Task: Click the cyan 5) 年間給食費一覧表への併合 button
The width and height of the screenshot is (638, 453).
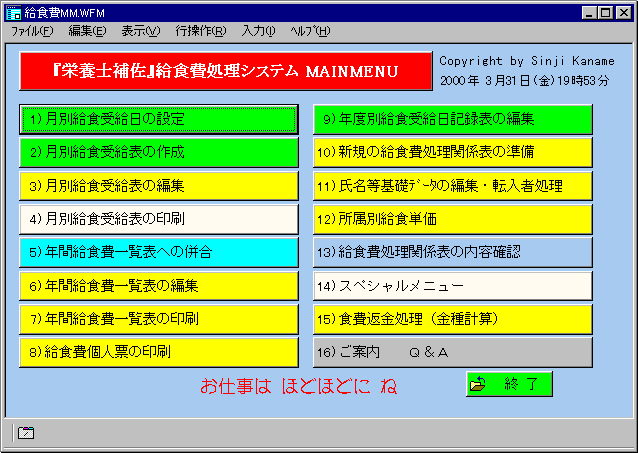Action: click(159, 252)
